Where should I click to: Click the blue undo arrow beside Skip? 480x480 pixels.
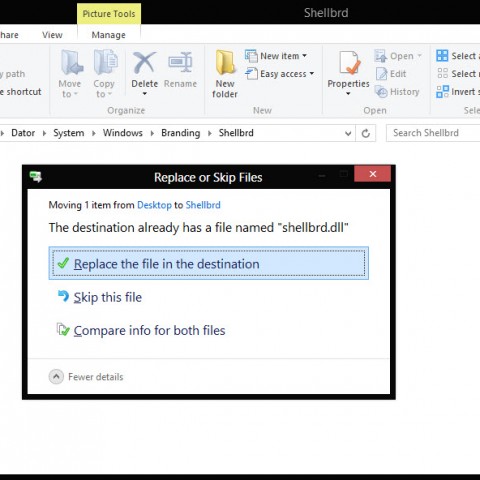pyautogui.click(x=63, y=296)
